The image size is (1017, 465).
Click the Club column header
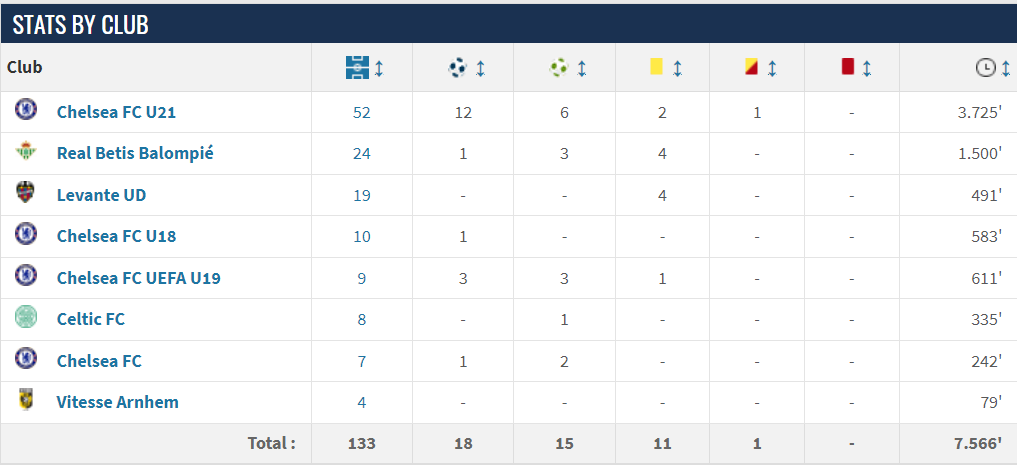(25, 67)
